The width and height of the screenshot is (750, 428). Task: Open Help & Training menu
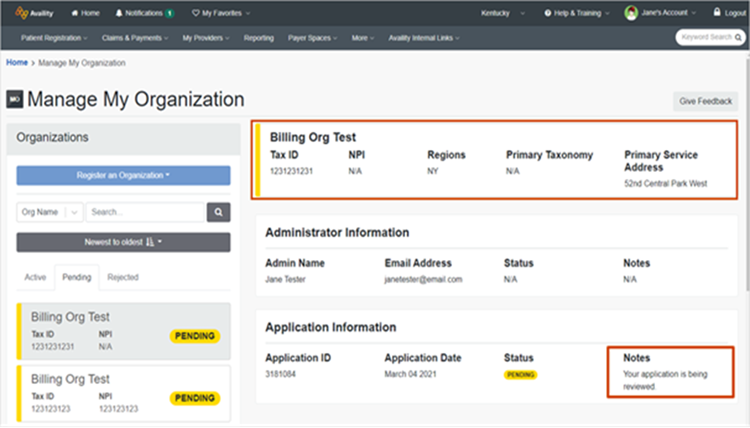tap(577, 13)
